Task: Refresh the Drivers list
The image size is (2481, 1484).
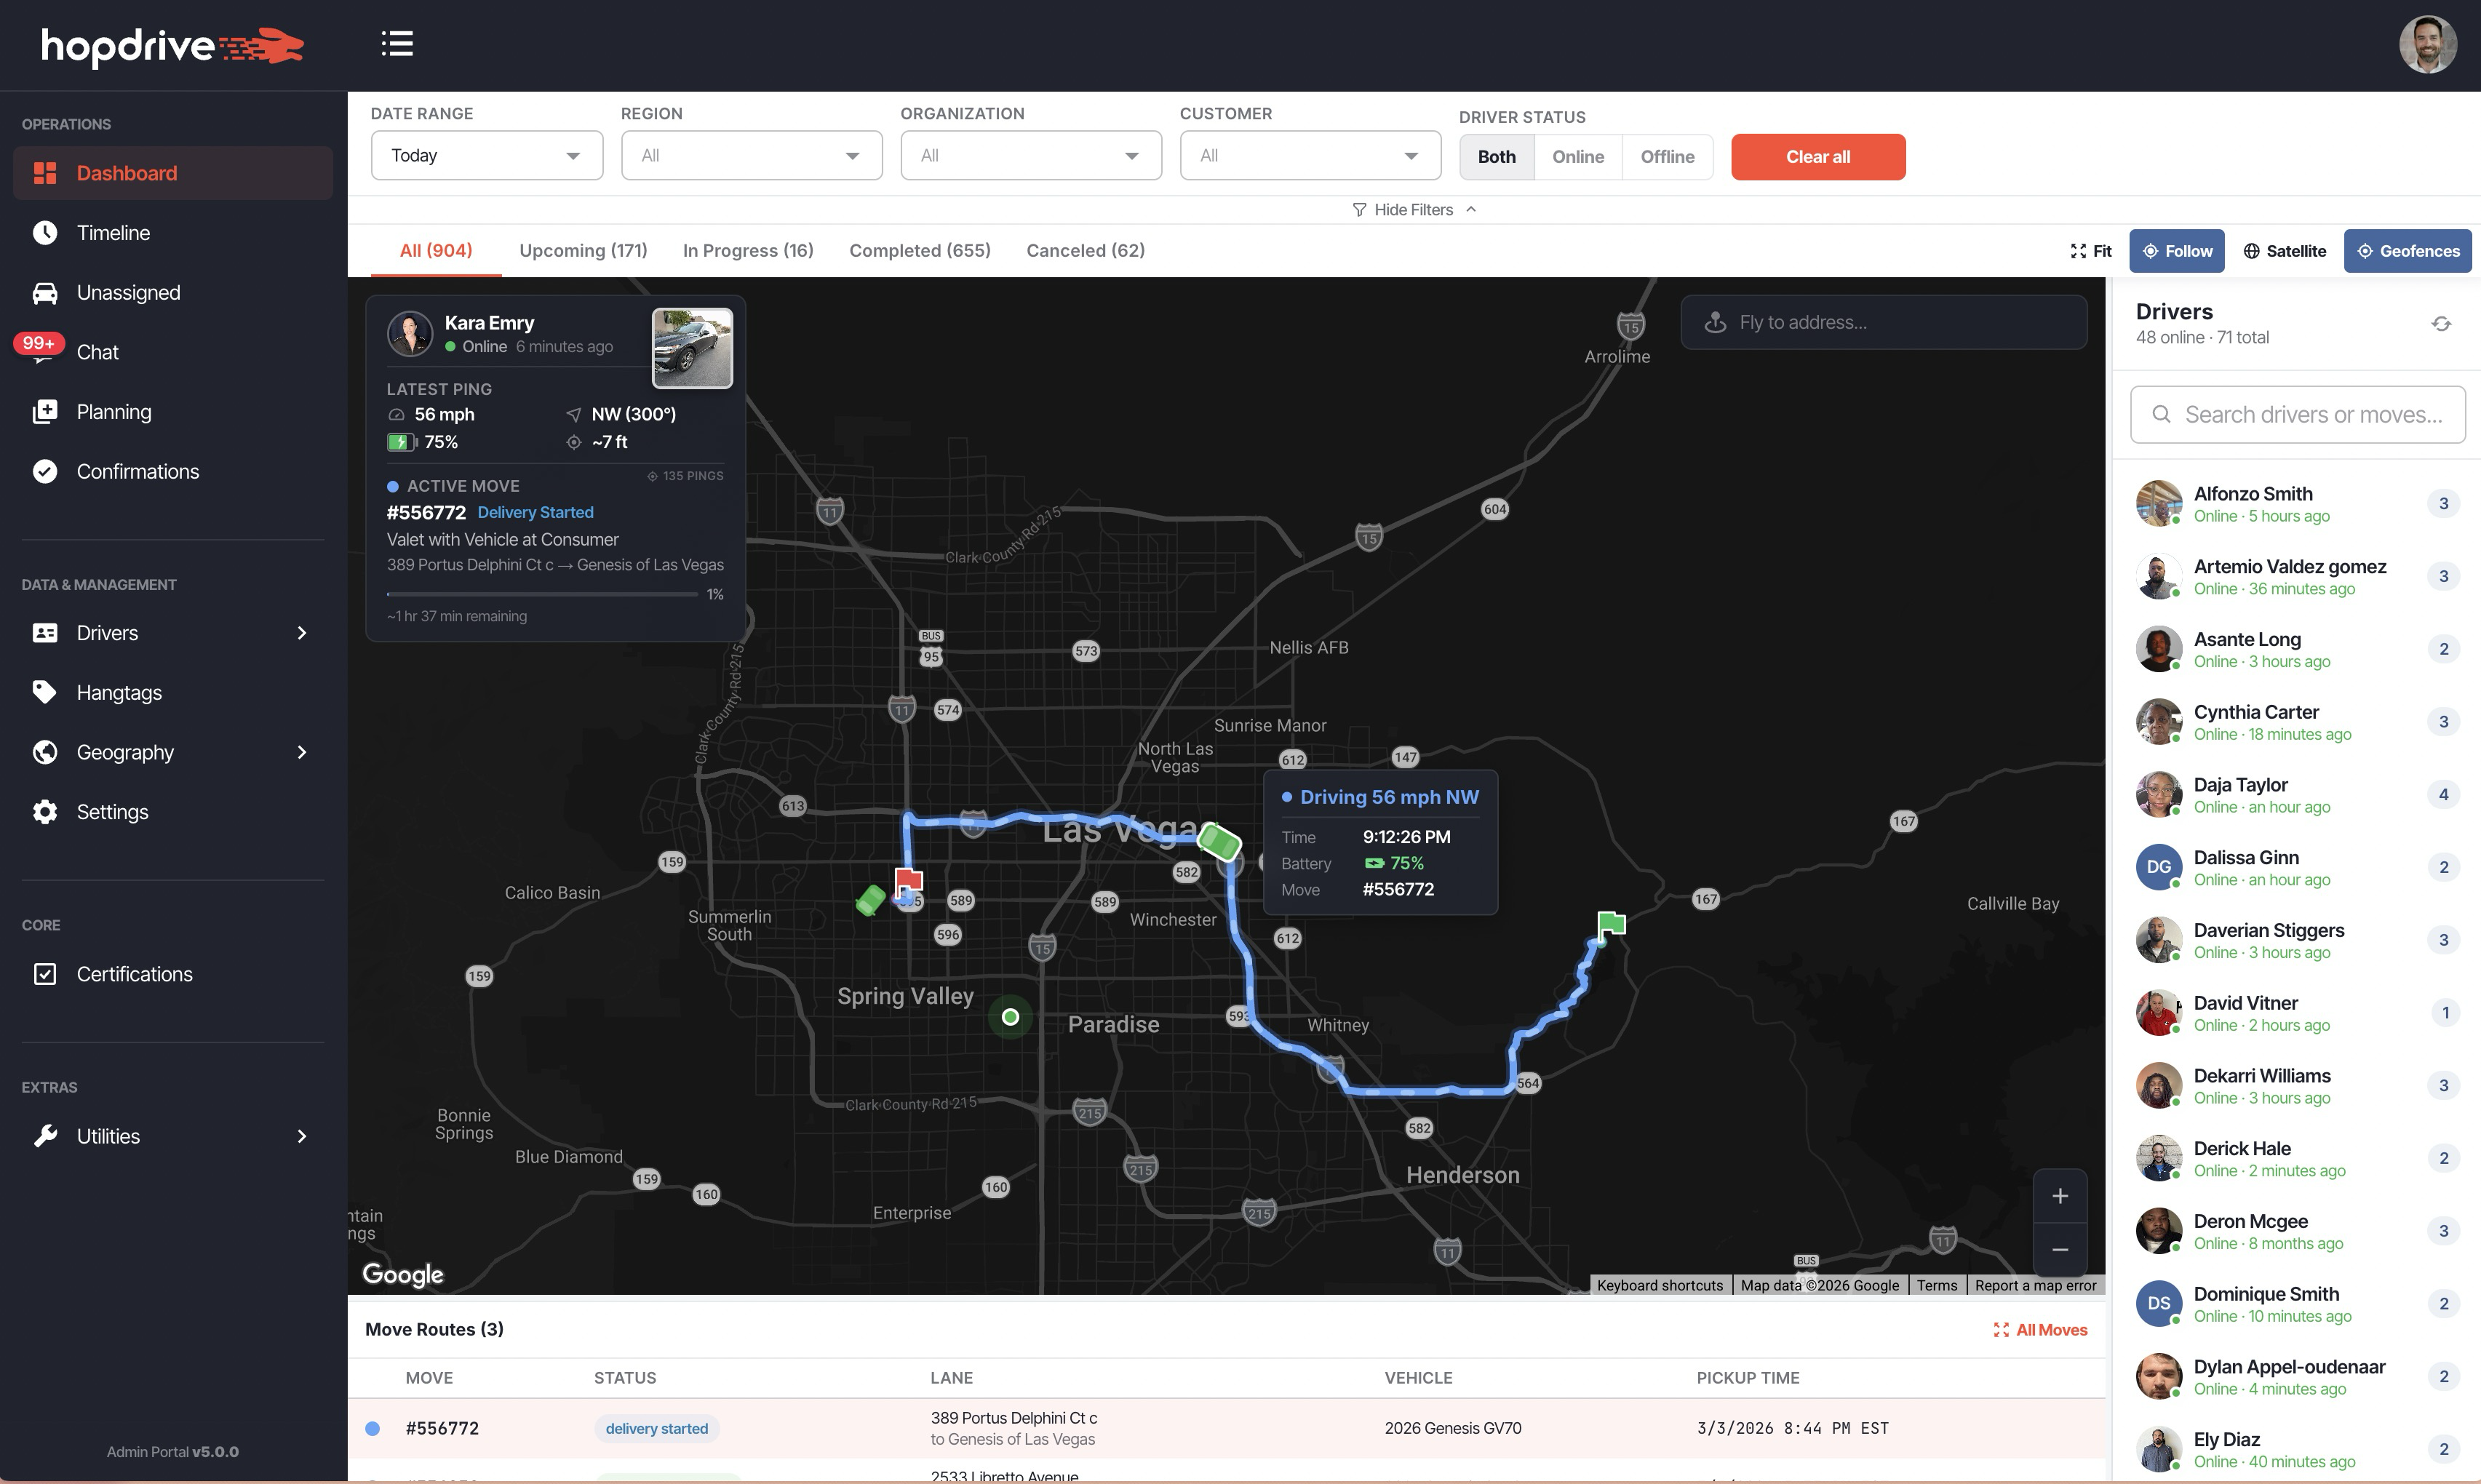Action: (2441, 322)
